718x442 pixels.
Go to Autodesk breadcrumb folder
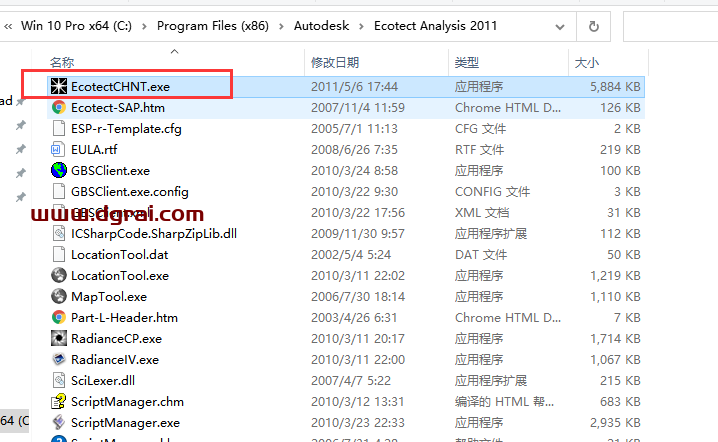pyautogui.click(x=321, y=26)
